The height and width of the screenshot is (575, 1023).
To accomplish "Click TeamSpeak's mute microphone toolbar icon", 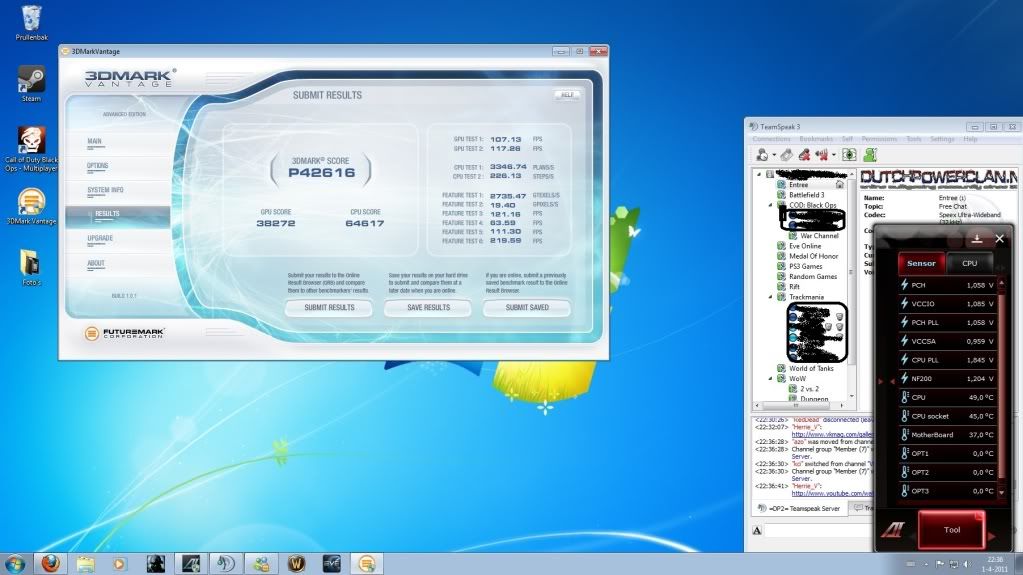I will [x=804, y=155].
